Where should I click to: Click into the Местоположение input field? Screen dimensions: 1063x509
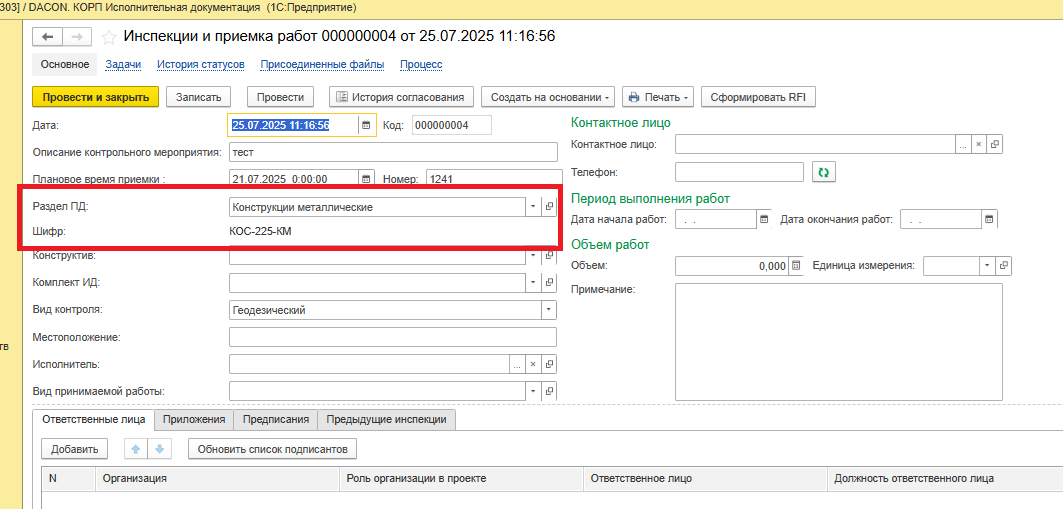pos(392,337)
